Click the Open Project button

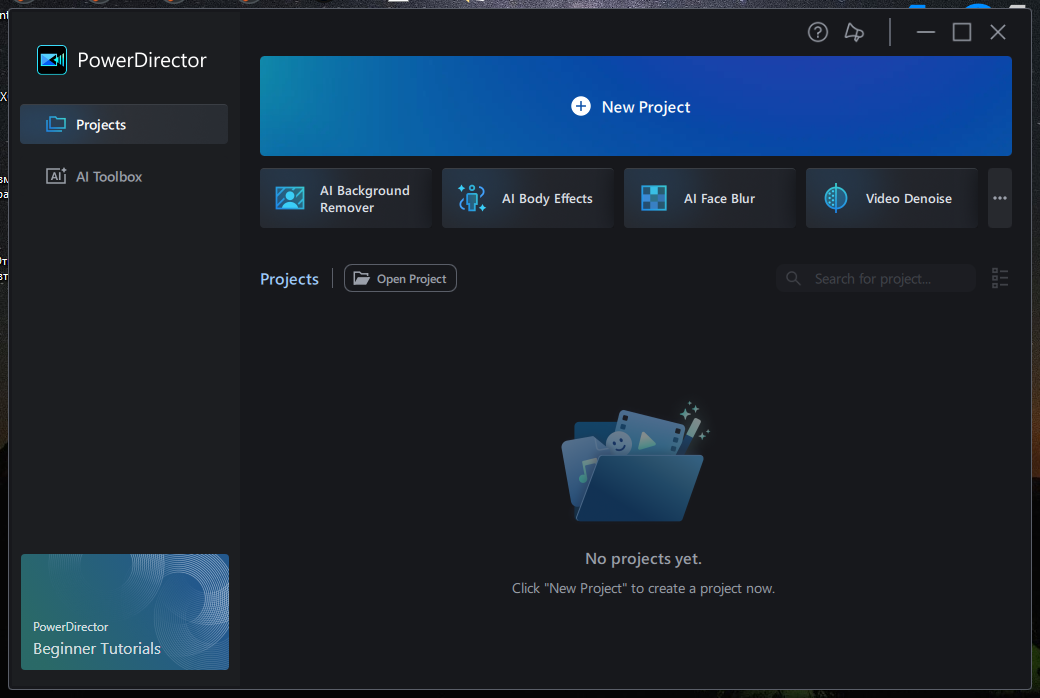click(x=400, y=279)
